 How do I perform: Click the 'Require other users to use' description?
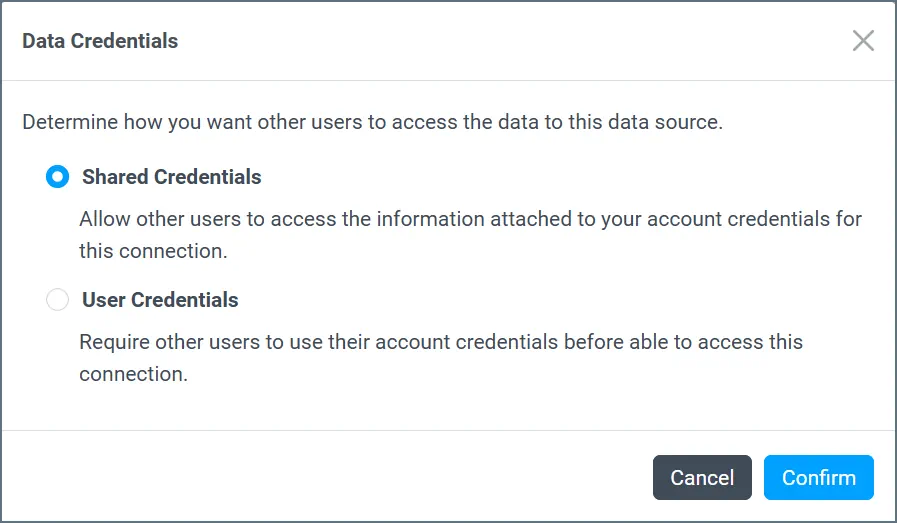coord(441,341)
